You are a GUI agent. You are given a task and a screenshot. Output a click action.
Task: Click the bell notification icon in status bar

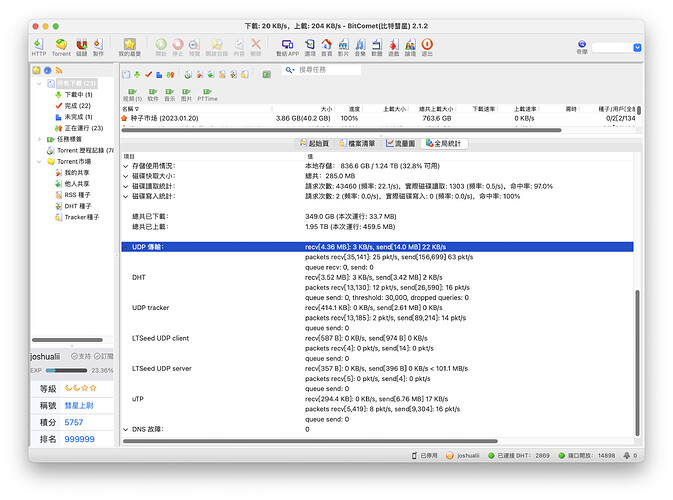point(627,455)
